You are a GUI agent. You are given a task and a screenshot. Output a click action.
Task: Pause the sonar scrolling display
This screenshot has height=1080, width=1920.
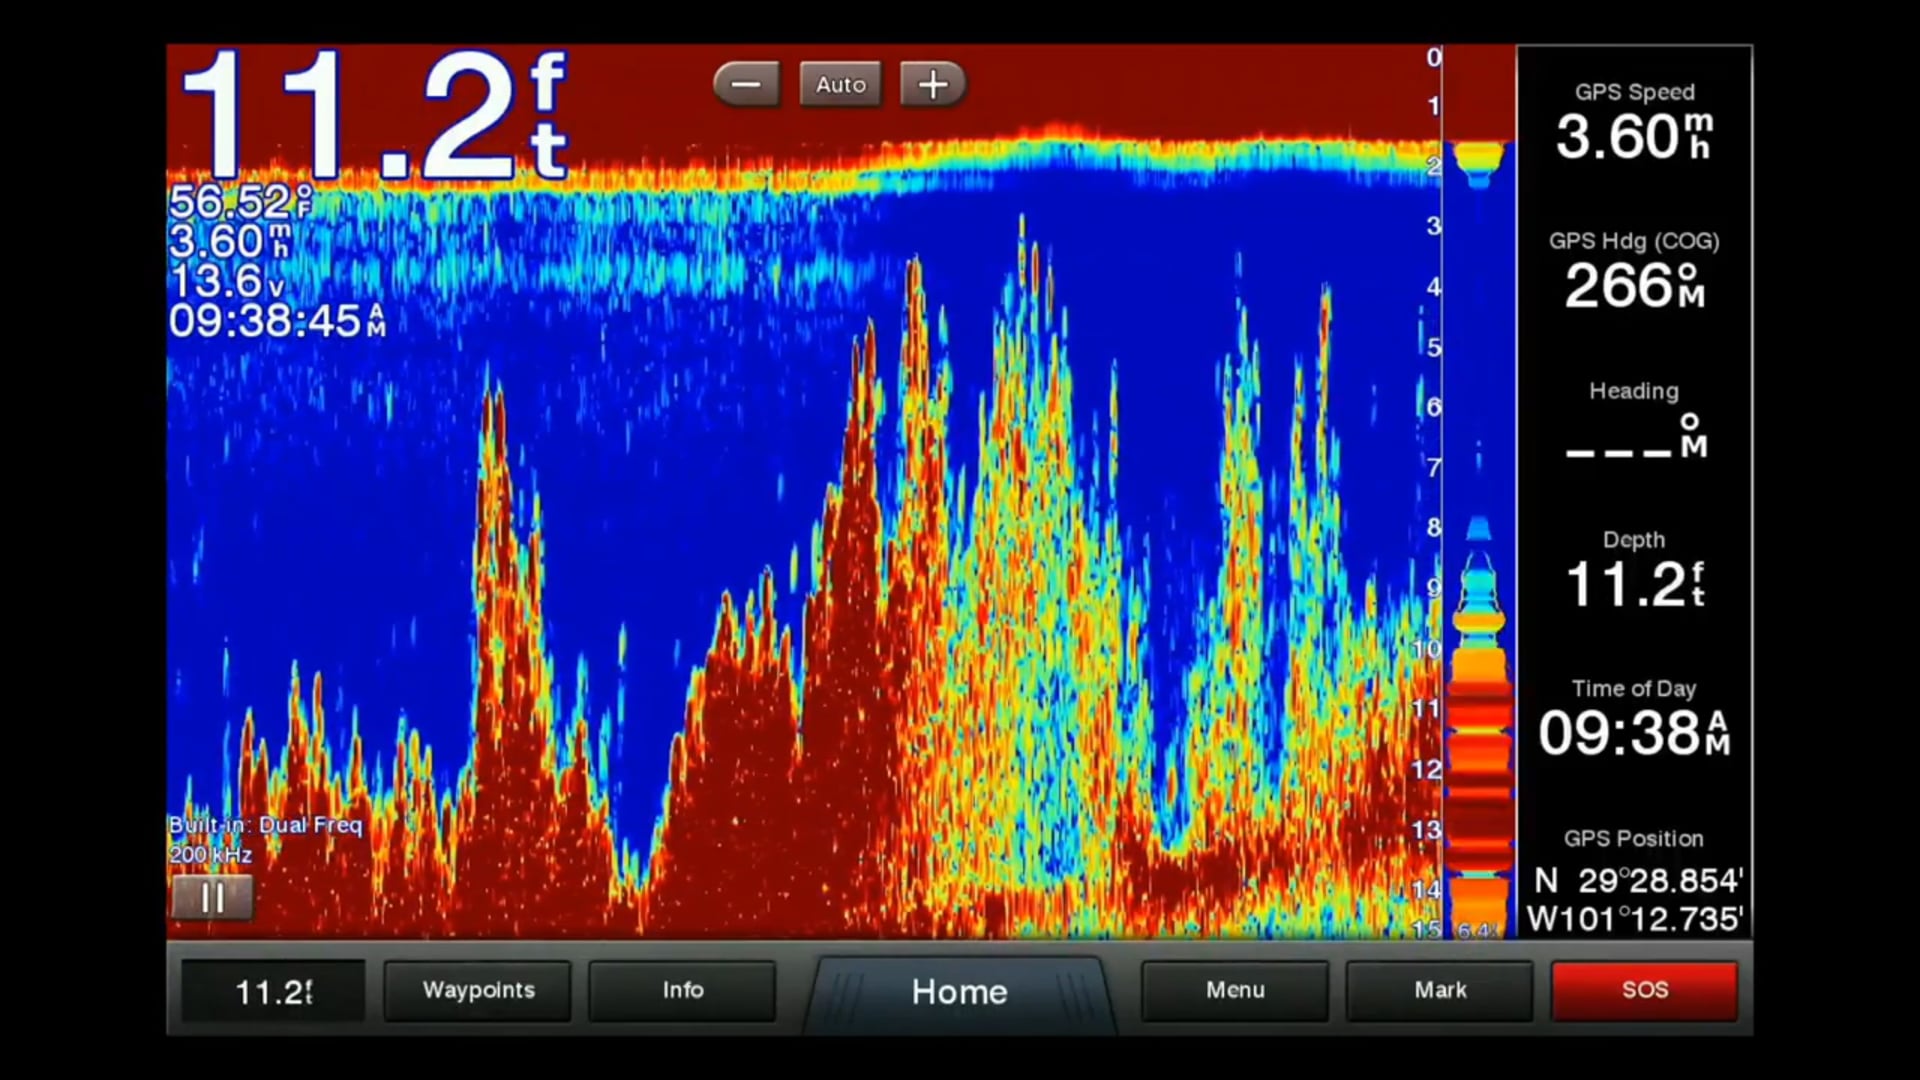[x=212, y=898]
